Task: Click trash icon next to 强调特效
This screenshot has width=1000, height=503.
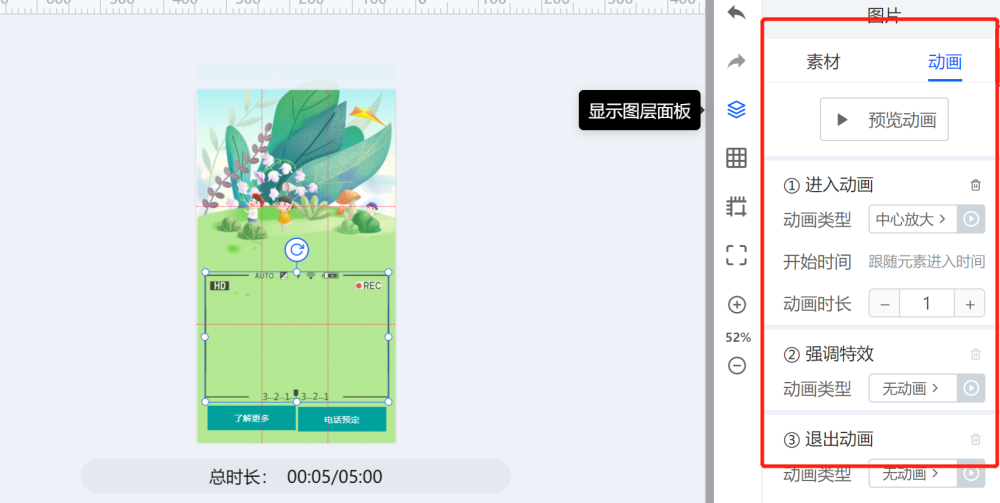Action: (x=975, y=354)
